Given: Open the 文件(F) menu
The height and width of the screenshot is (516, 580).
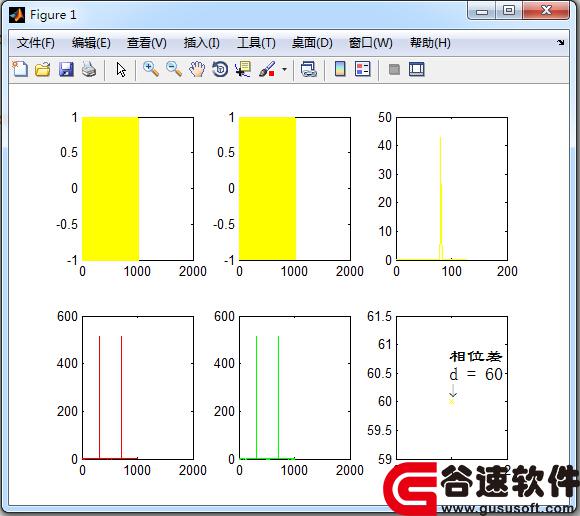Looking at the screenshot, I should coord(36,43).
